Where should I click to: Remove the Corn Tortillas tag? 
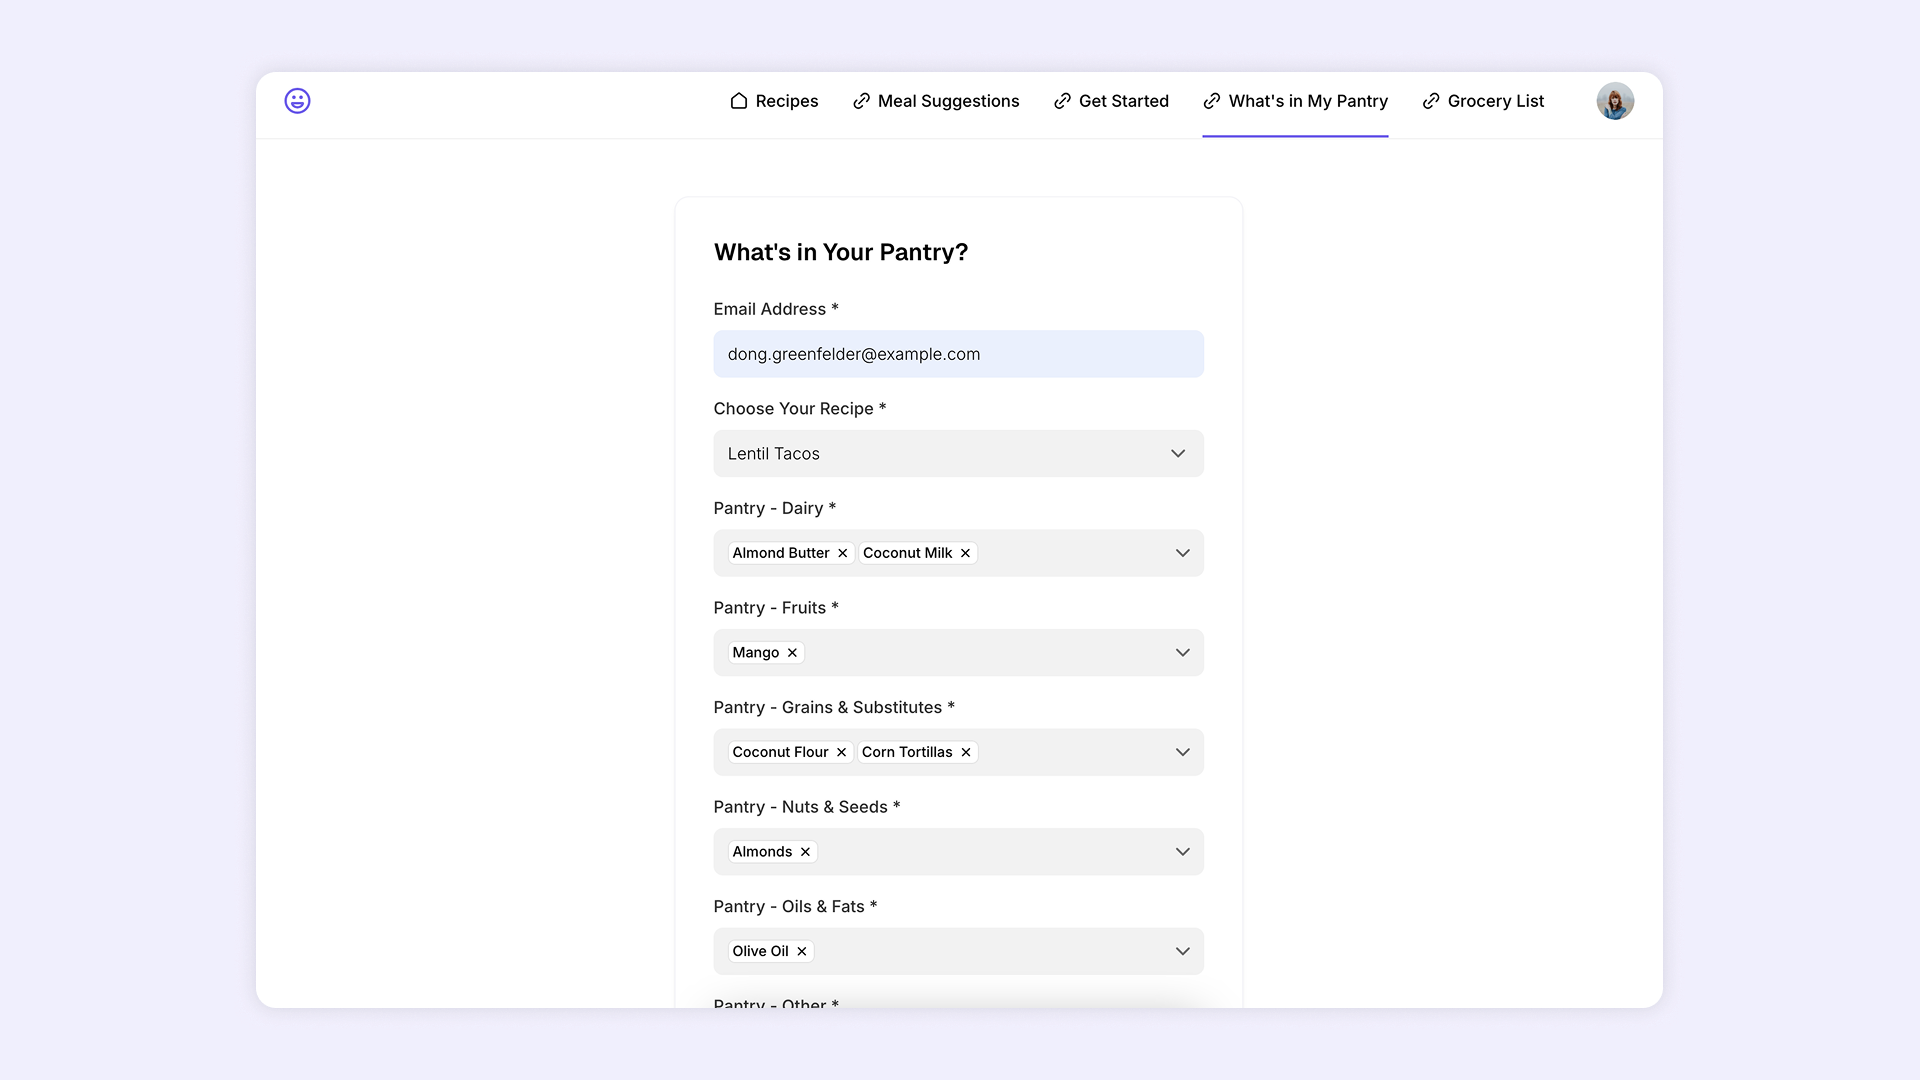pyautogui.click(x=966, y=752)
